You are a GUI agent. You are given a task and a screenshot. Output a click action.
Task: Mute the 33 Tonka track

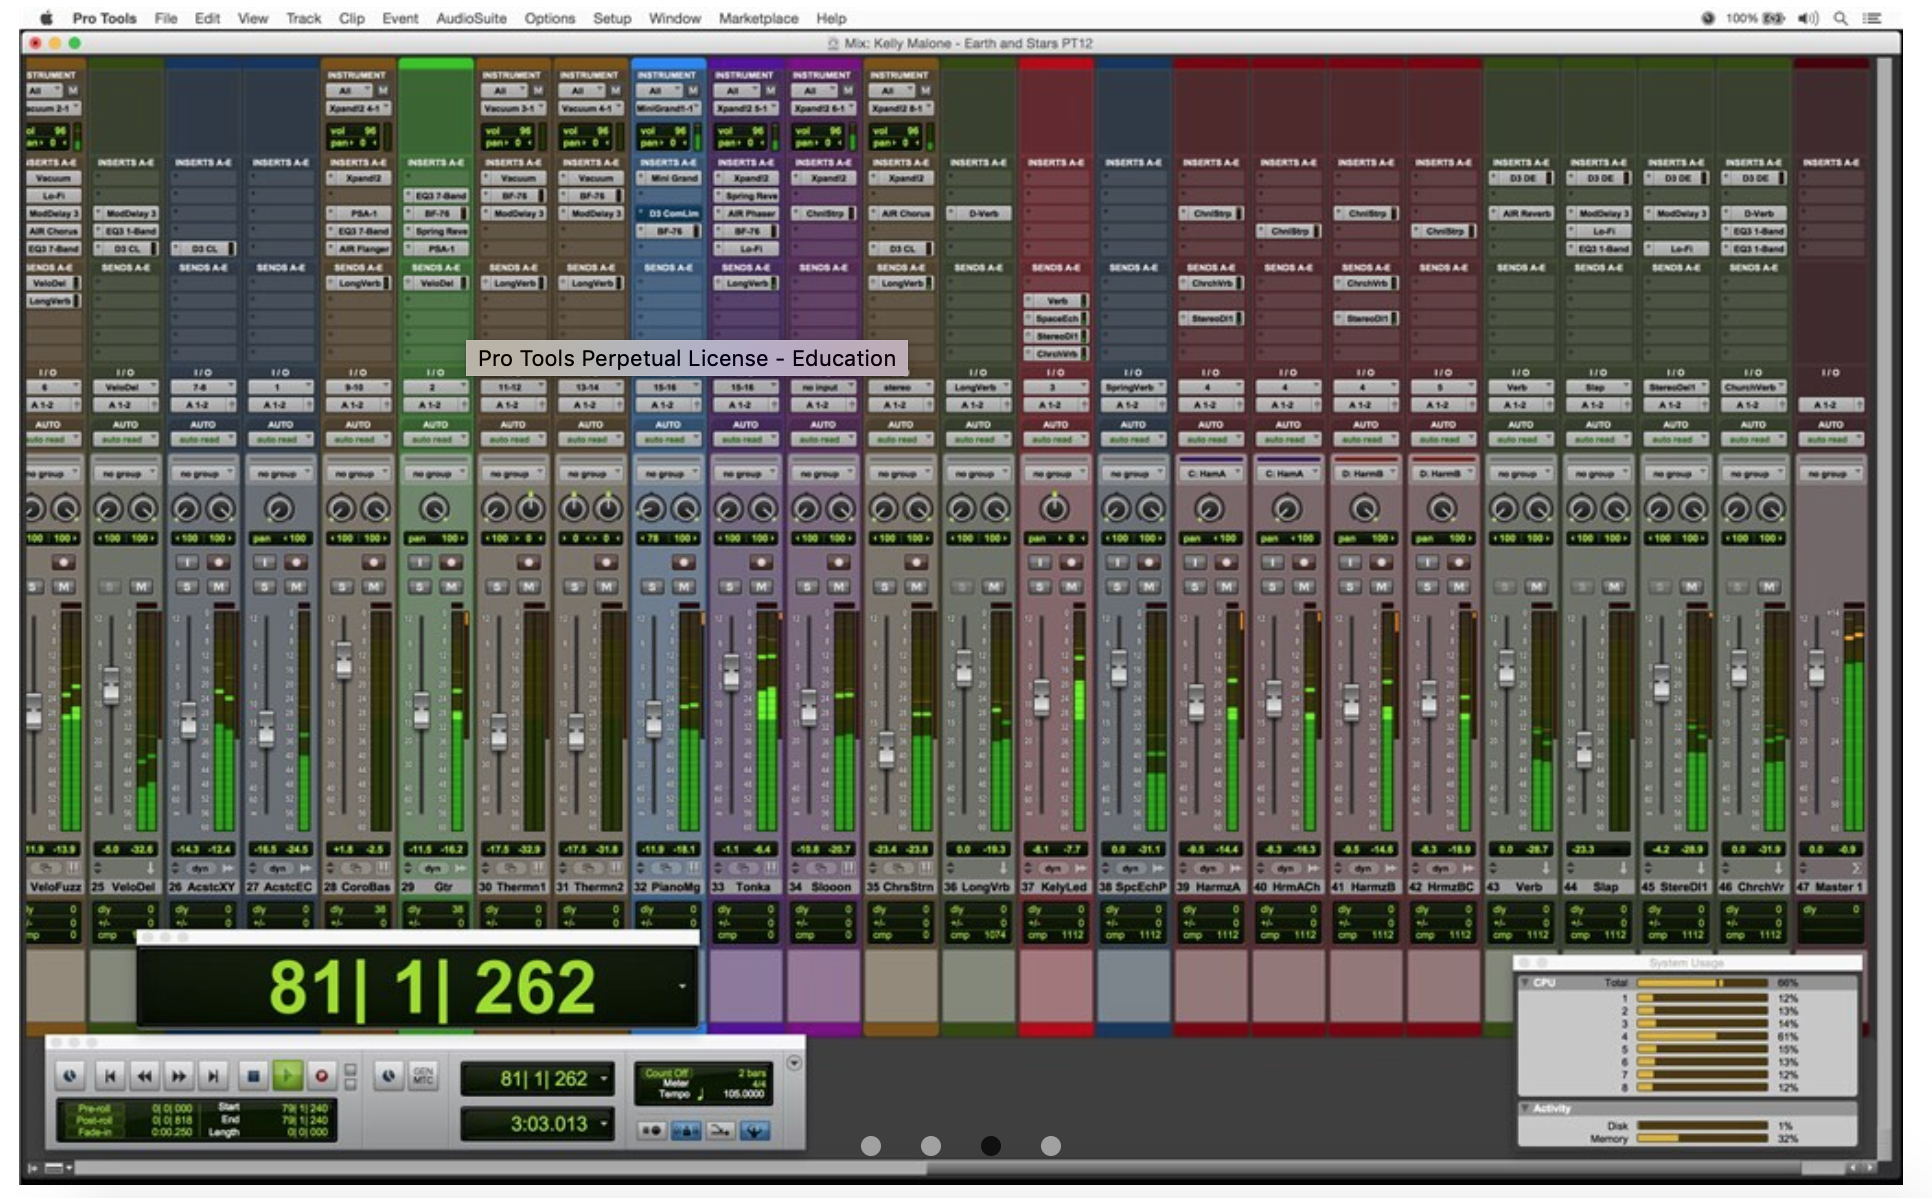coord(761,587)
